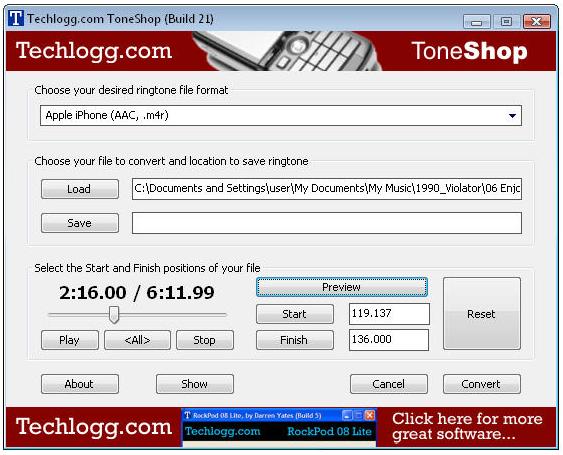Click the Save button
This screenshot has height=455, width=563.
80,223
